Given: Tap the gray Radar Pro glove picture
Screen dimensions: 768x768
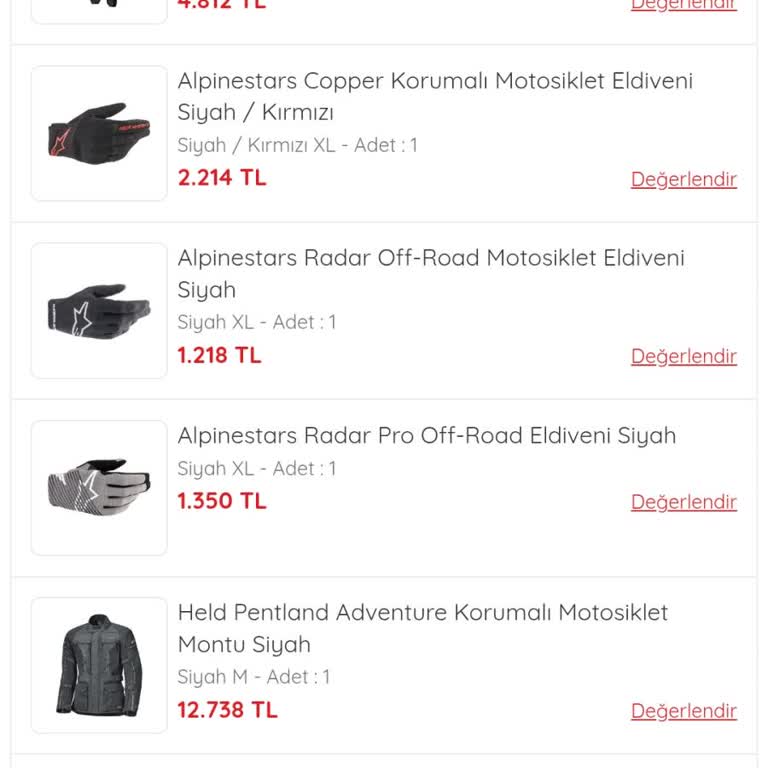Looking at the screenshot, I should (x=99, y=487).
